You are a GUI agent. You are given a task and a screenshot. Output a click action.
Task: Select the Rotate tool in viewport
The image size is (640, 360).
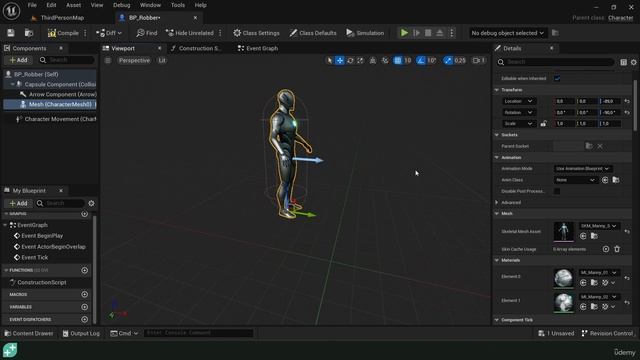(350, 60)
